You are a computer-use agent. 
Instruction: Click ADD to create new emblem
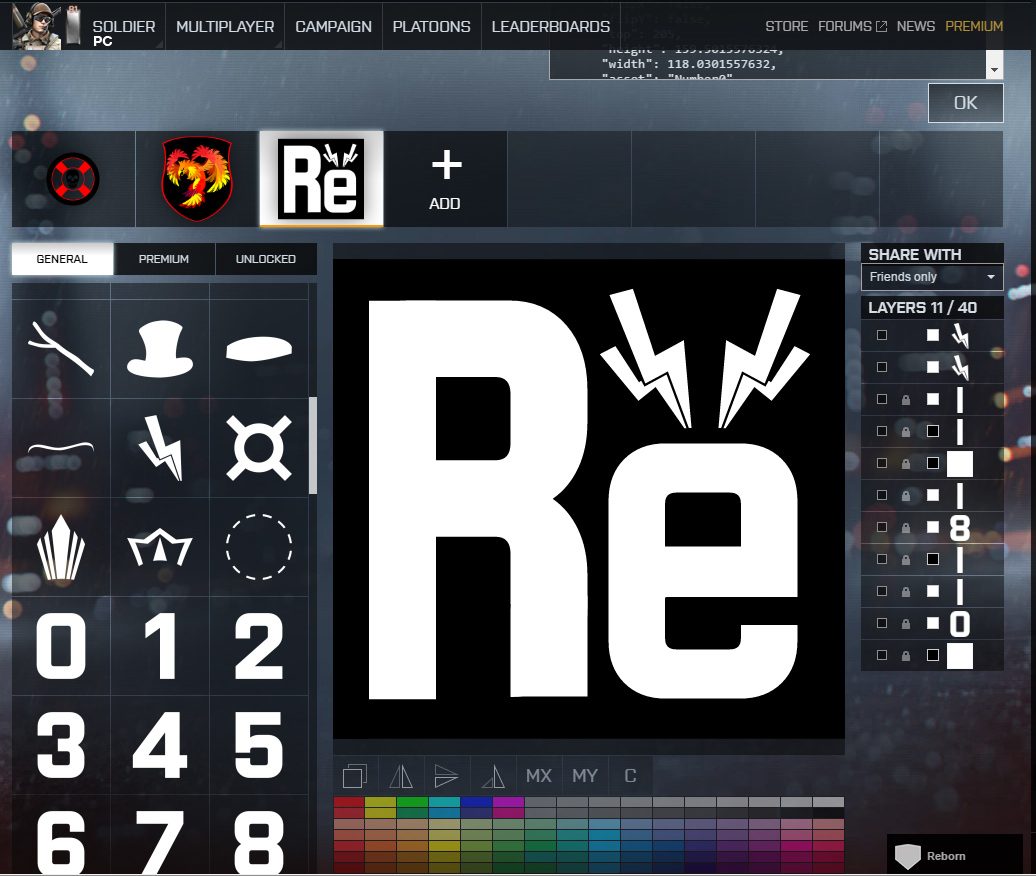[445, 179]
